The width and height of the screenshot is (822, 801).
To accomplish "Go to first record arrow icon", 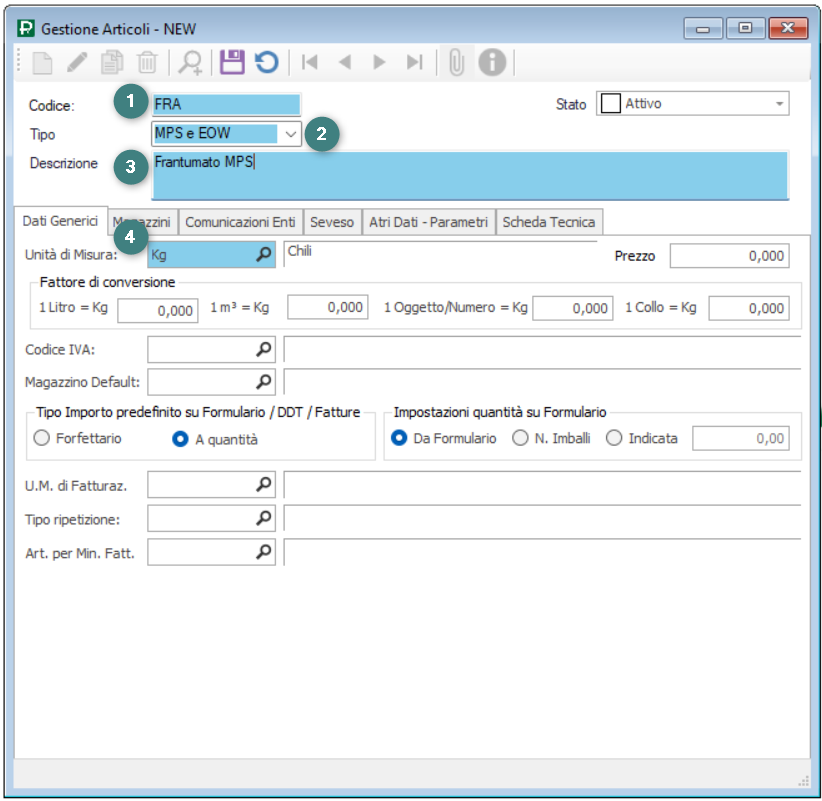I will tap(310, 63).
